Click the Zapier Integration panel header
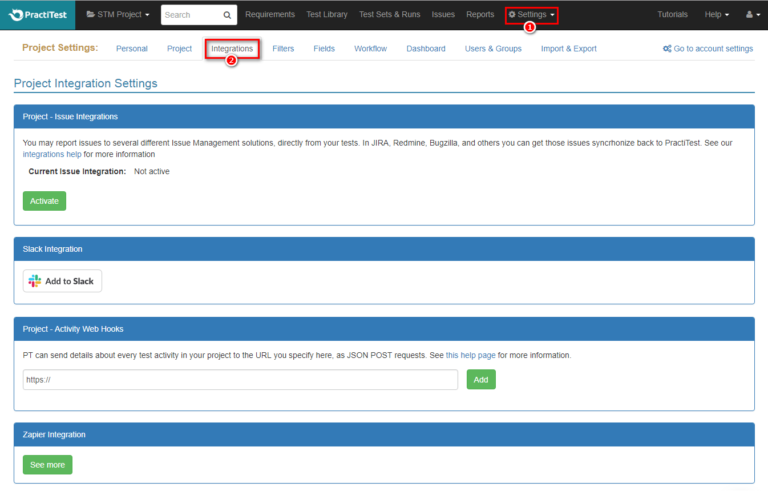Screen dimensions: 768x491 (x=384, y=435)
